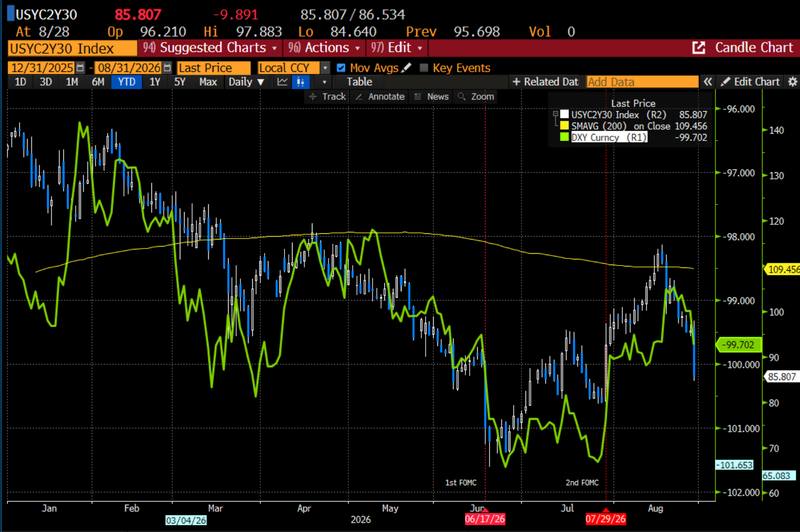
Task: Click the 08/31/2026 end date field
Action: (129, 68)
